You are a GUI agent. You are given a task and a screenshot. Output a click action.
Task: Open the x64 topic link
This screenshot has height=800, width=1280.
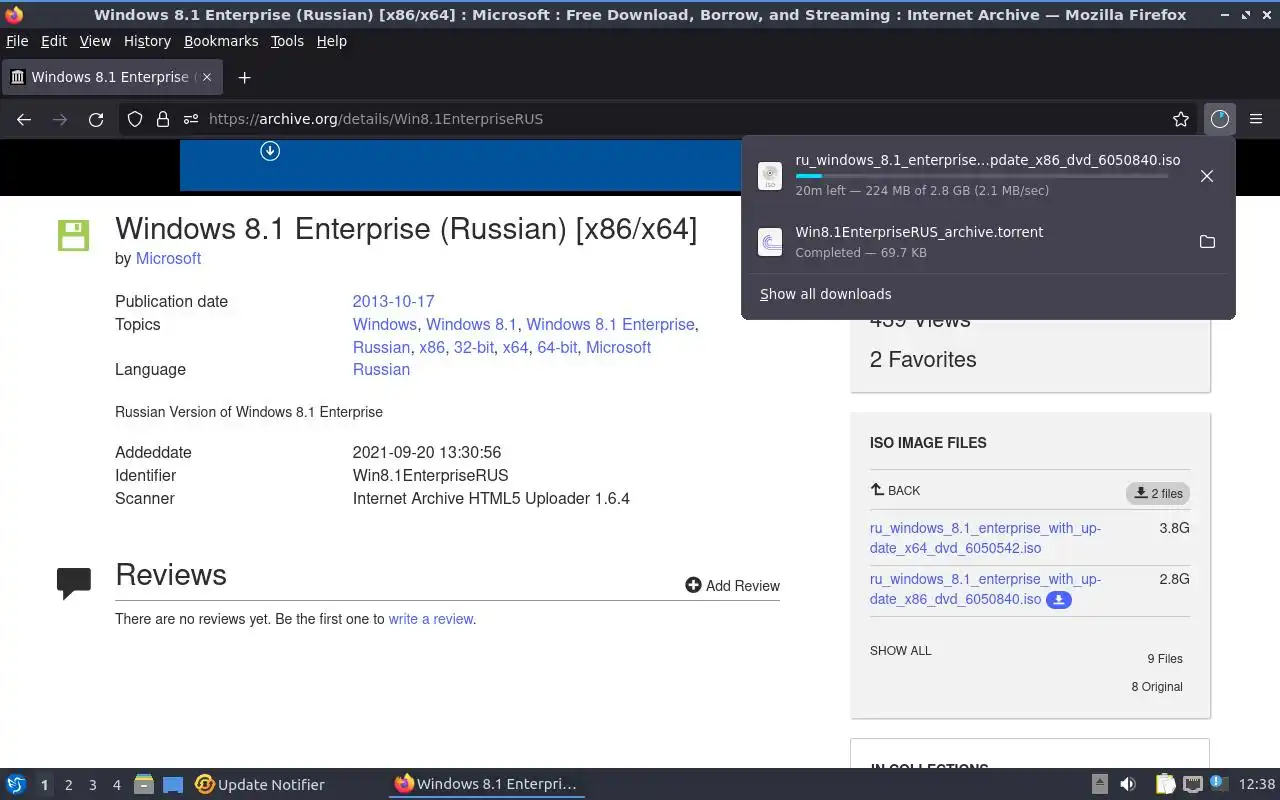[x=515, y=347]
